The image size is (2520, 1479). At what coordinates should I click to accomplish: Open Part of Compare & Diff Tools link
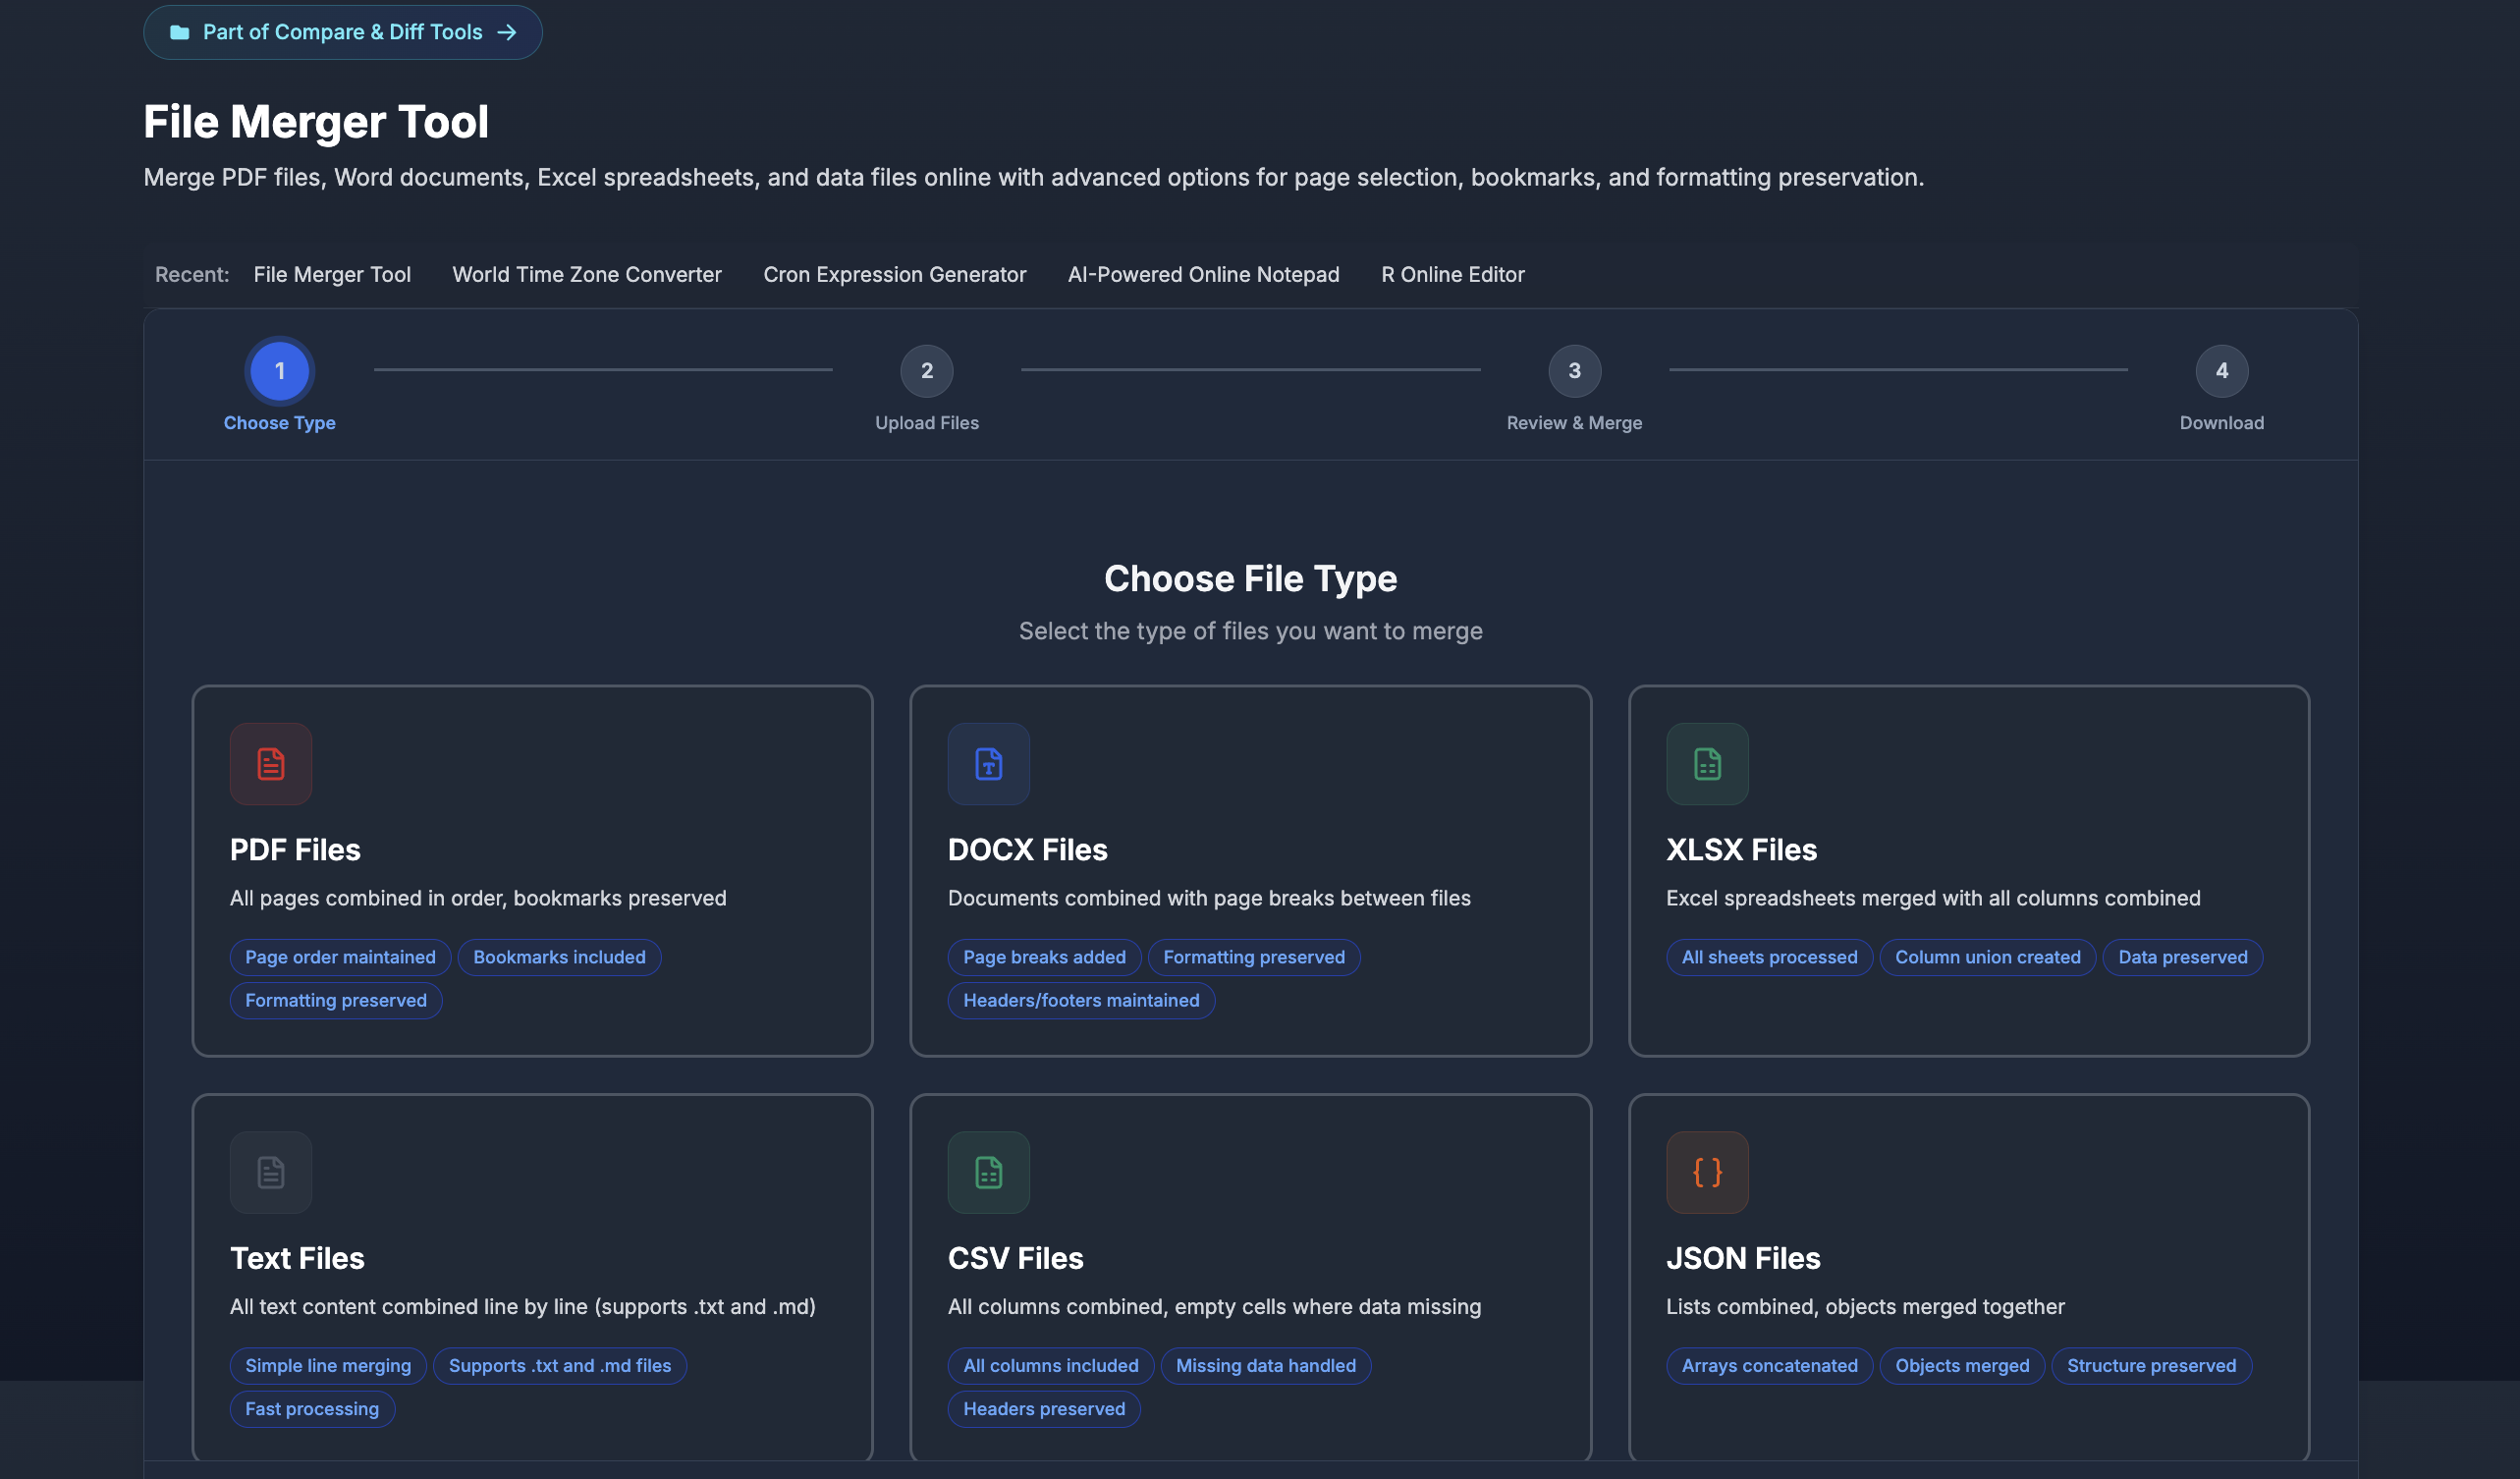[342, 32]
